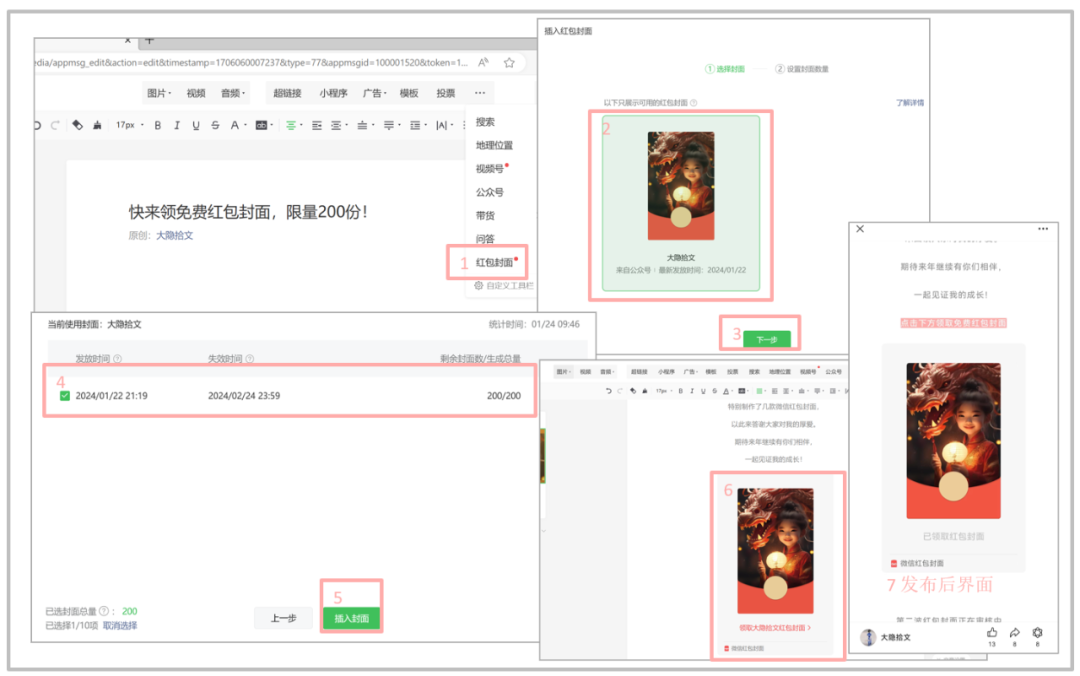1080x676 pixels.
Task: Choose 地理位置 from the more menu
Action: pyautogui.click(x=494, y=145)
